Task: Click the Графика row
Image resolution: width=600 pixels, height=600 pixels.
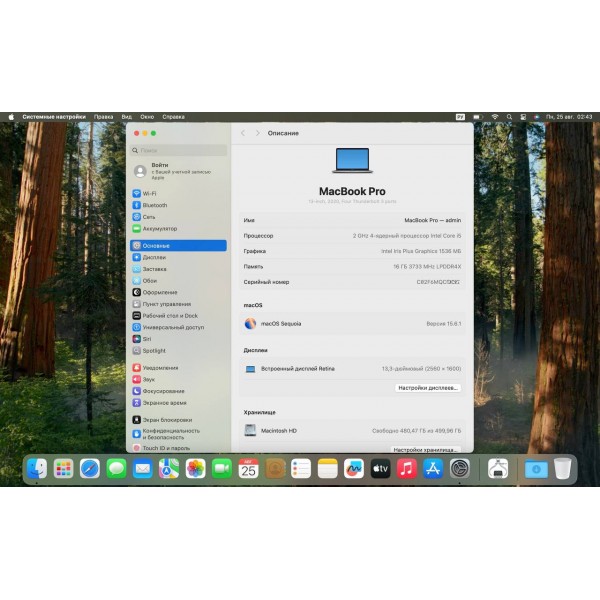Action: coord(352,251)
